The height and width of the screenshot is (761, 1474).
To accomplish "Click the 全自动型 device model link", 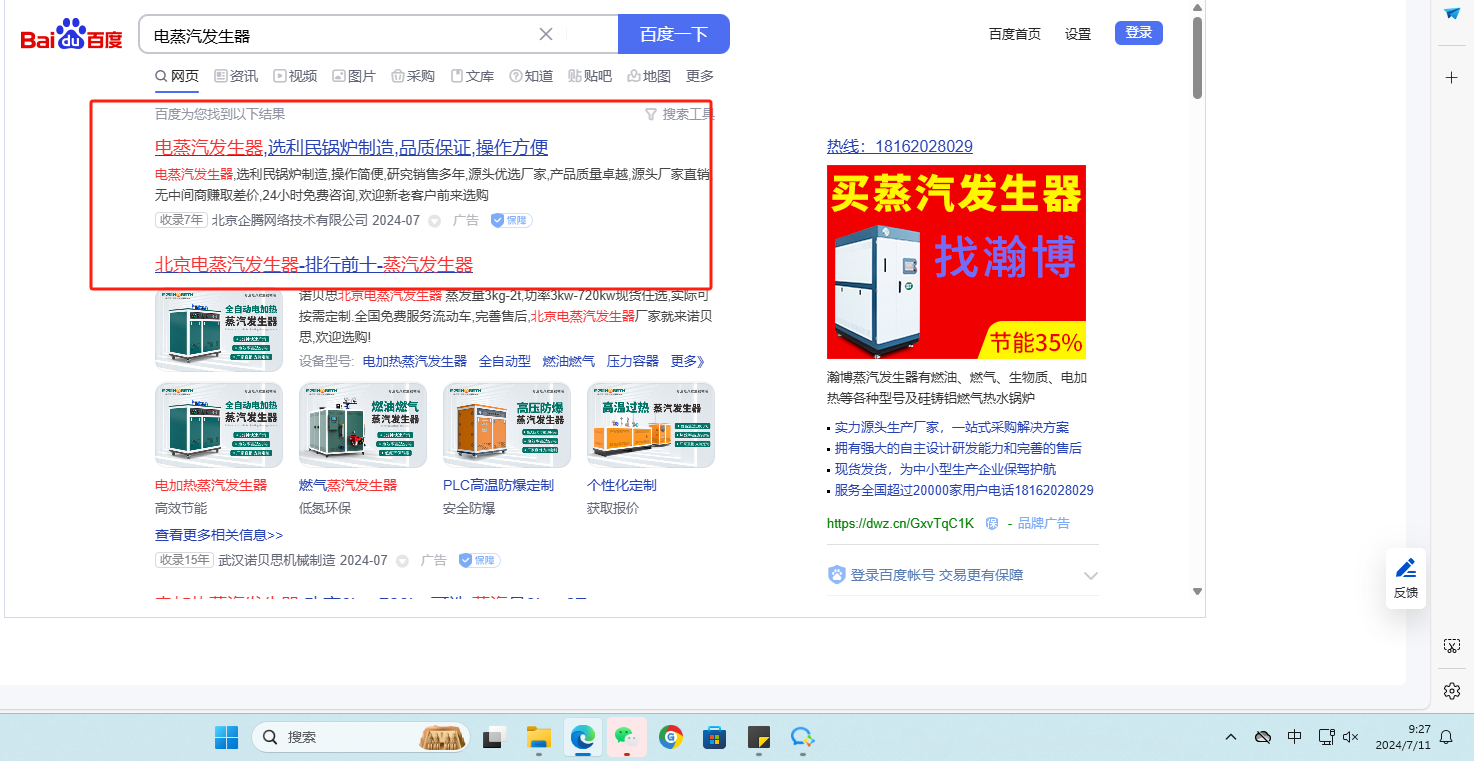I will 505,361.
